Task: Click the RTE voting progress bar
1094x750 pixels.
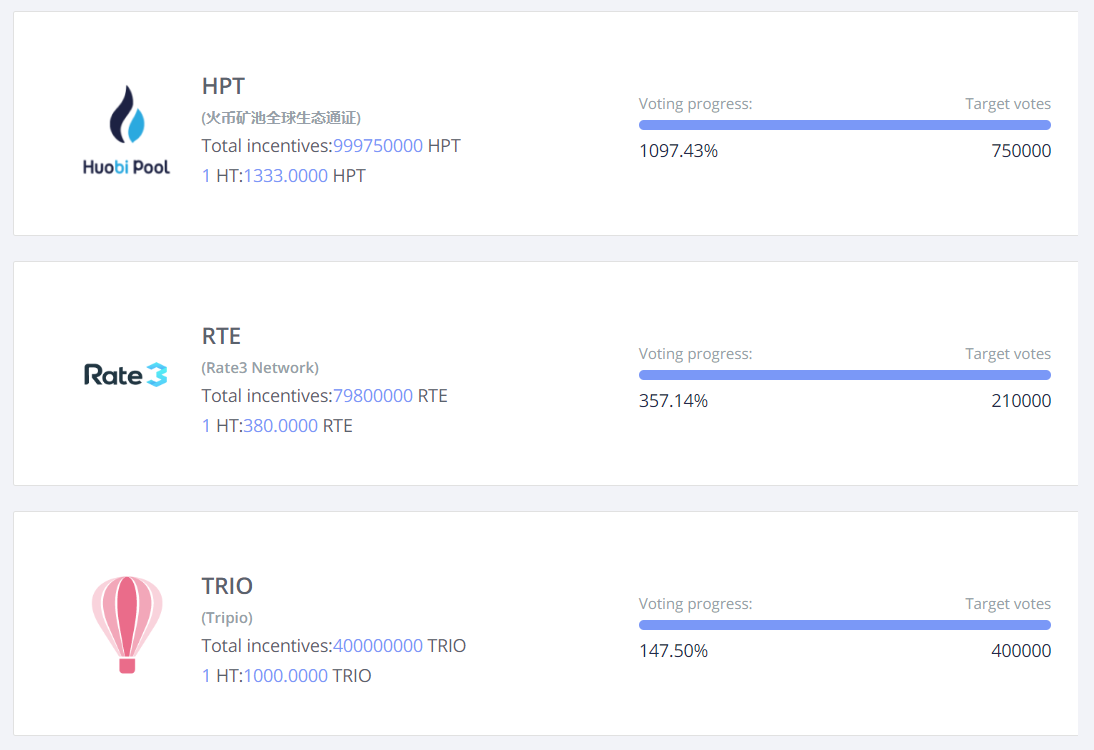Action: pyautogui.click(x=844, y=375)
